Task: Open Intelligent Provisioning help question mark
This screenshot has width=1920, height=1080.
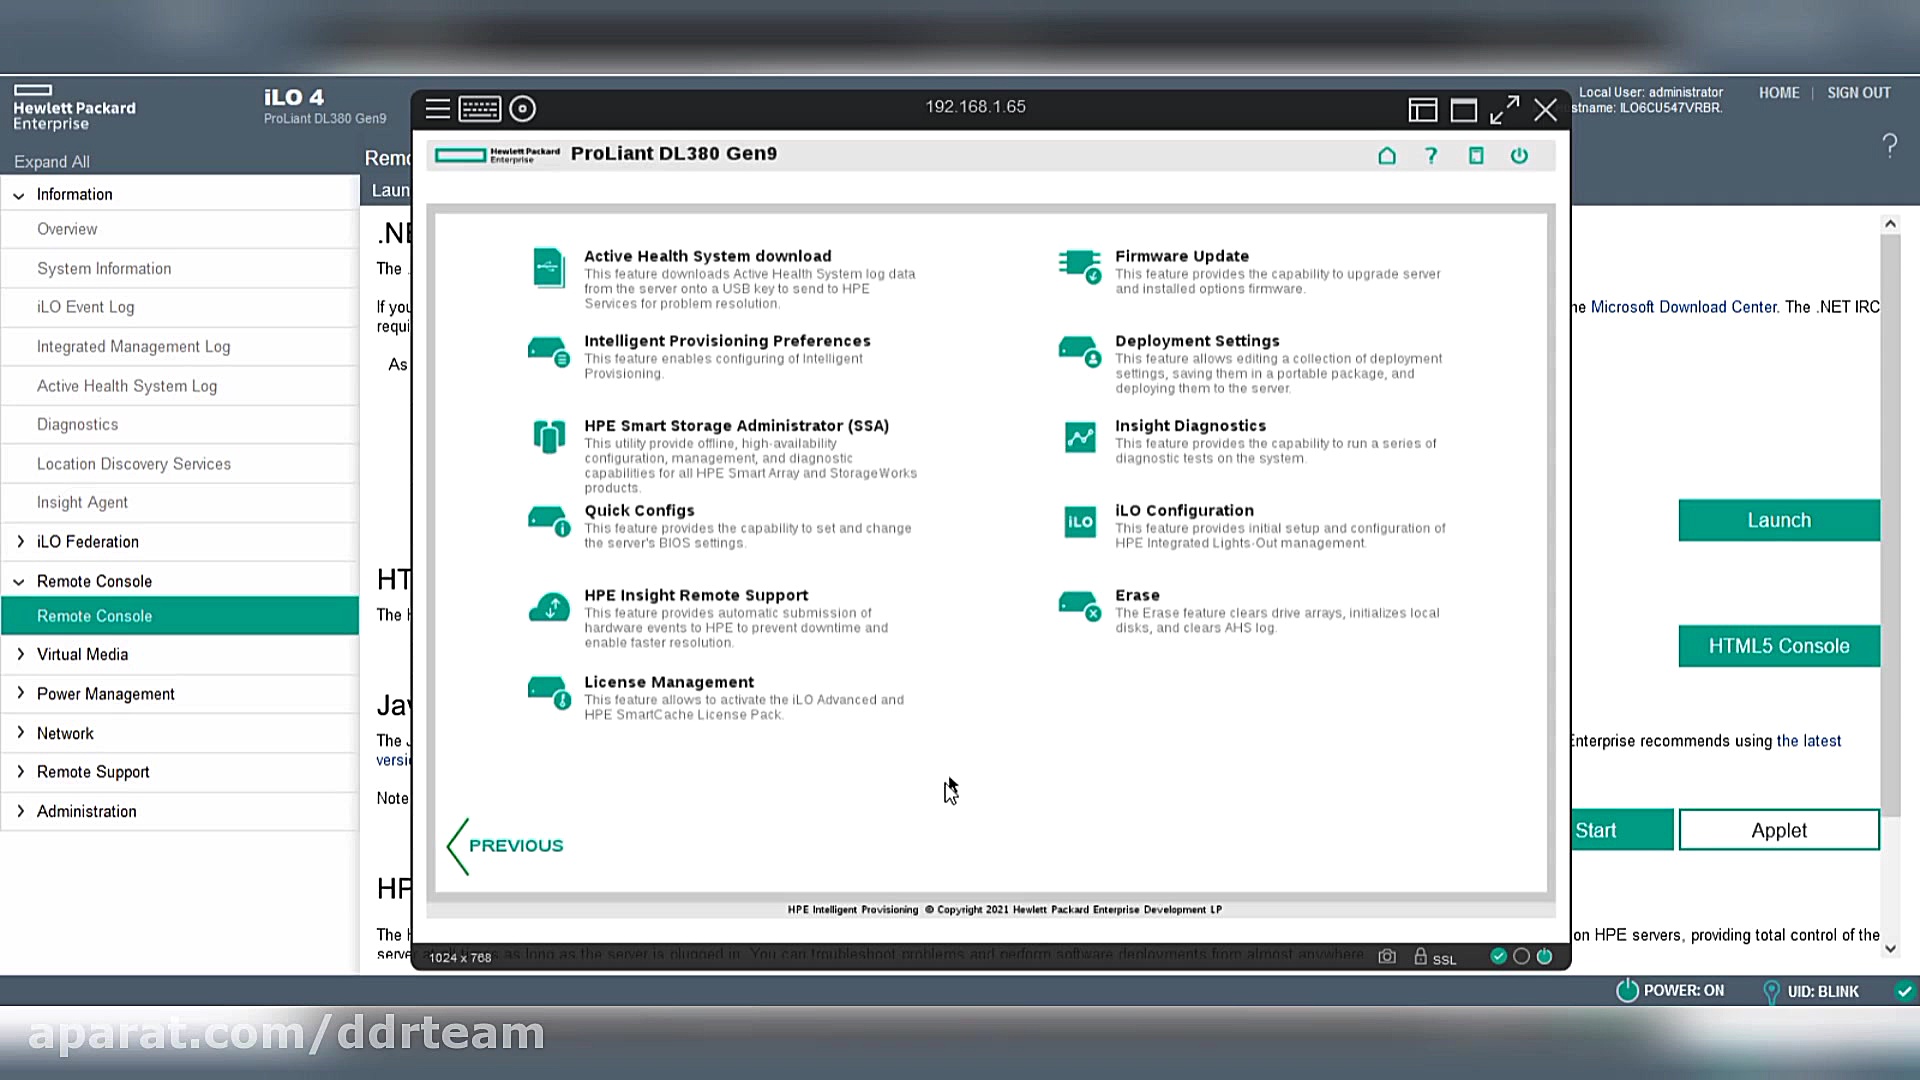Action: 1431,155
